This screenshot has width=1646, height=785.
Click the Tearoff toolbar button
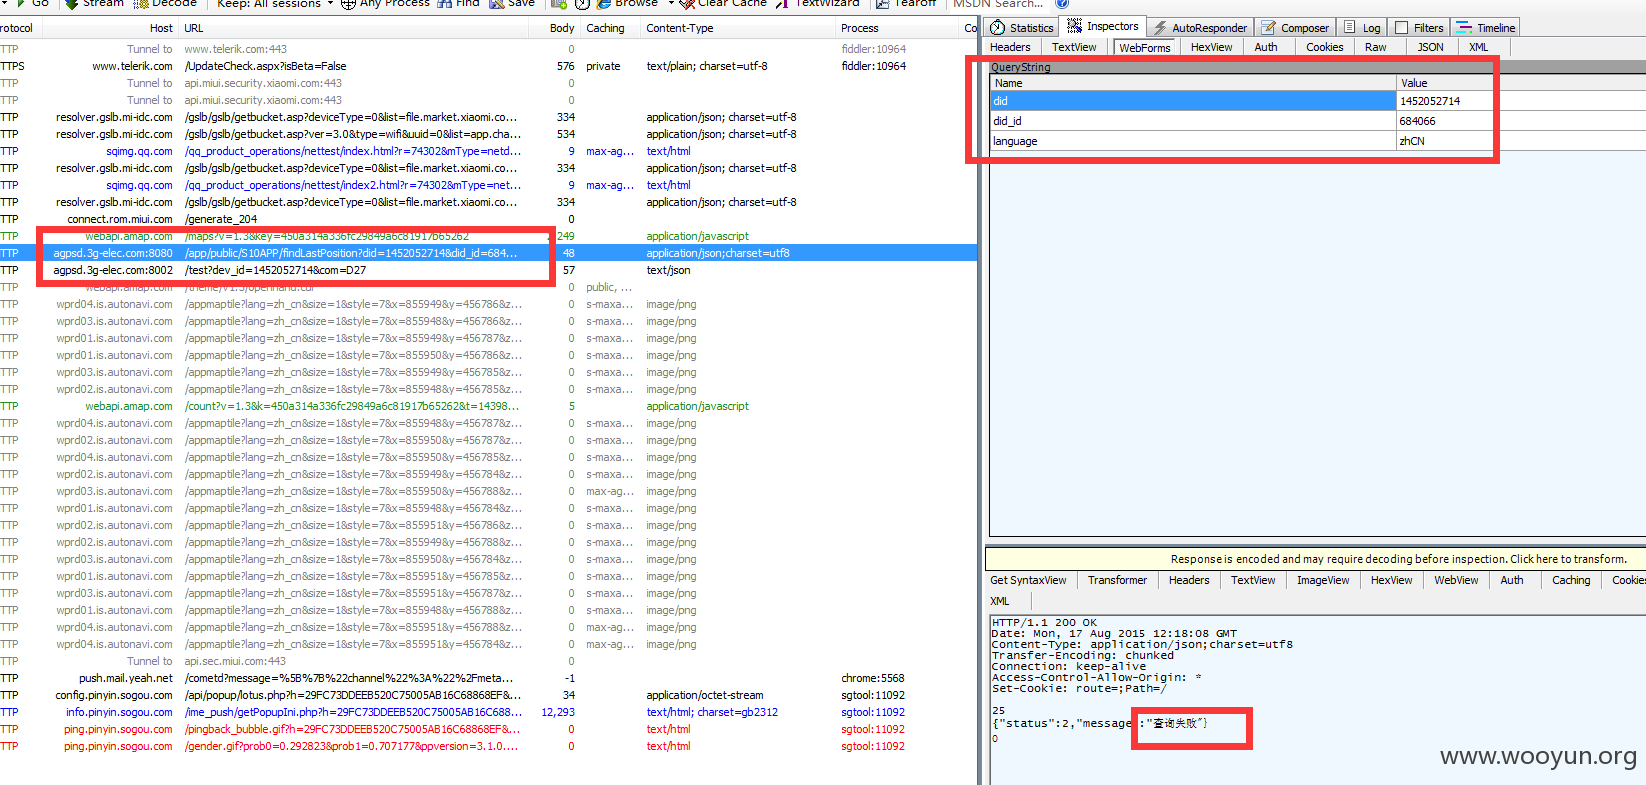(907, 4)
